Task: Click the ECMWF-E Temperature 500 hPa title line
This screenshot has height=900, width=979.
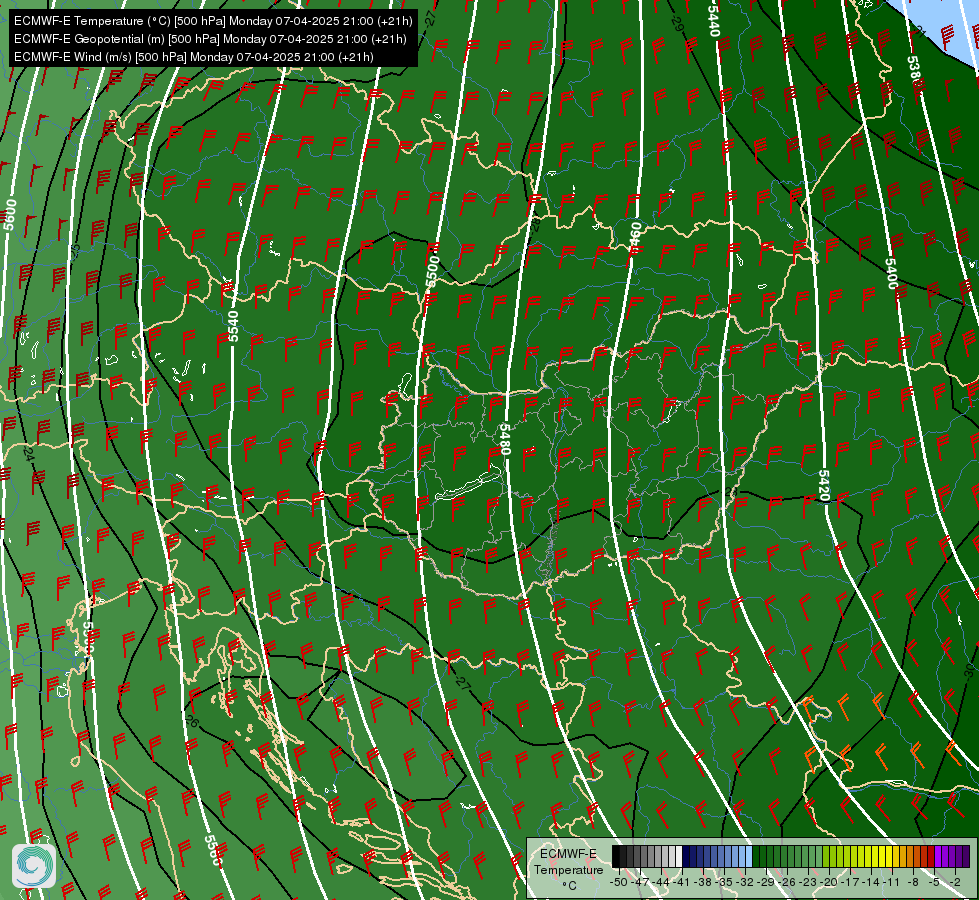Action: 213,21
